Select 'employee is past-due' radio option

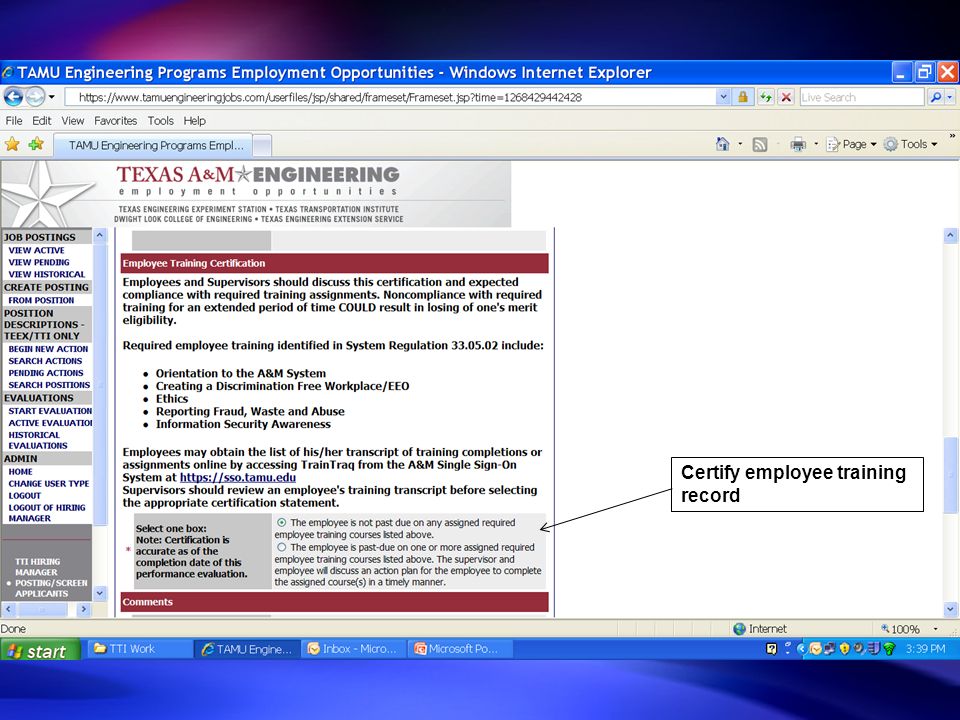[282, 547]
